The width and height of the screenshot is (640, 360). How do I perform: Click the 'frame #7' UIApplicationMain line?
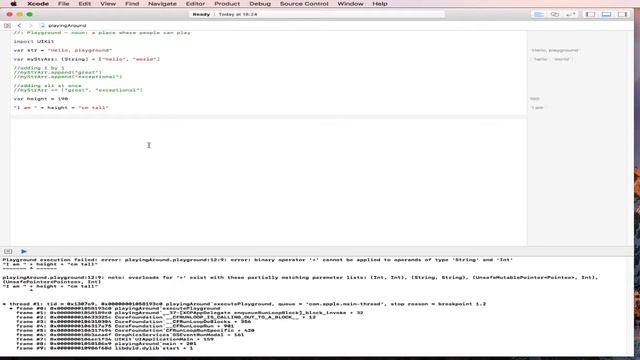[x=115, y=339]
